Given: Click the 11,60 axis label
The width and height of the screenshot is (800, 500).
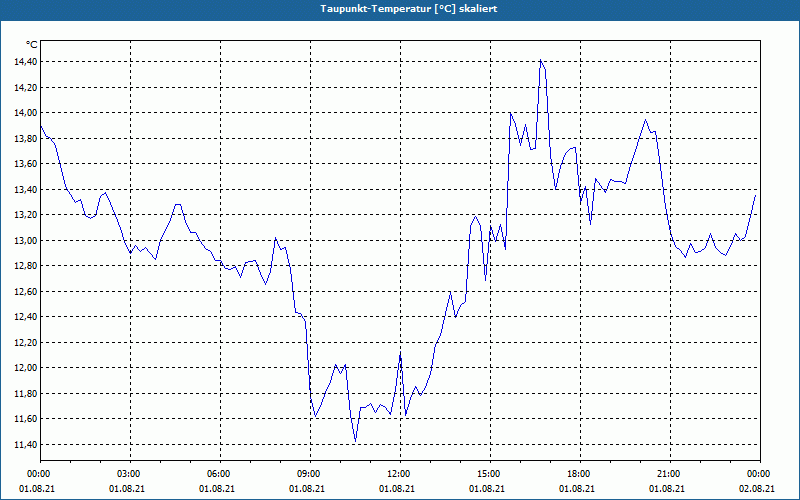Looking at the screenshot, I should (26, 419).
